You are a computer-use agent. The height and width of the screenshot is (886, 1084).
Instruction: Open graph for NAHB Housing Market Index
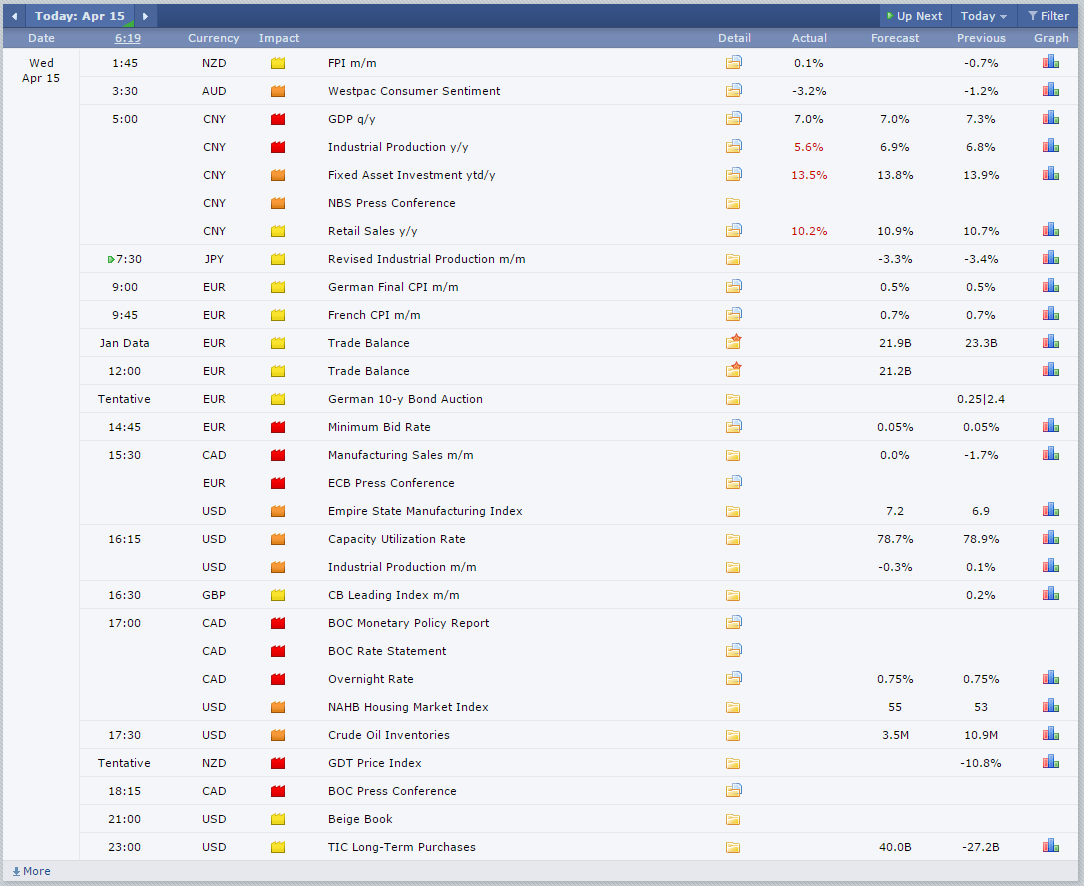(x=1051, y=706)
